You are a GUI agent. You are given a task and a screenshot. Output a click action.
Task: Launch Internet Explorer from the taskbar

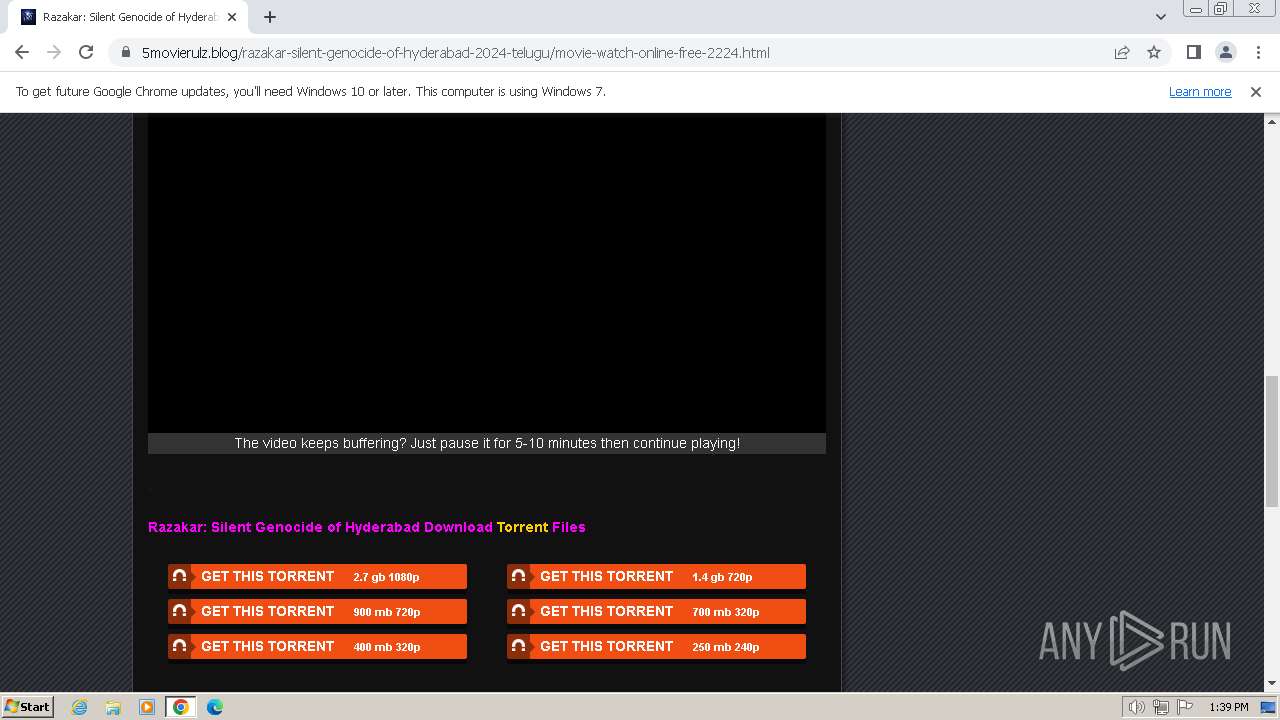(x=80, y=707)
